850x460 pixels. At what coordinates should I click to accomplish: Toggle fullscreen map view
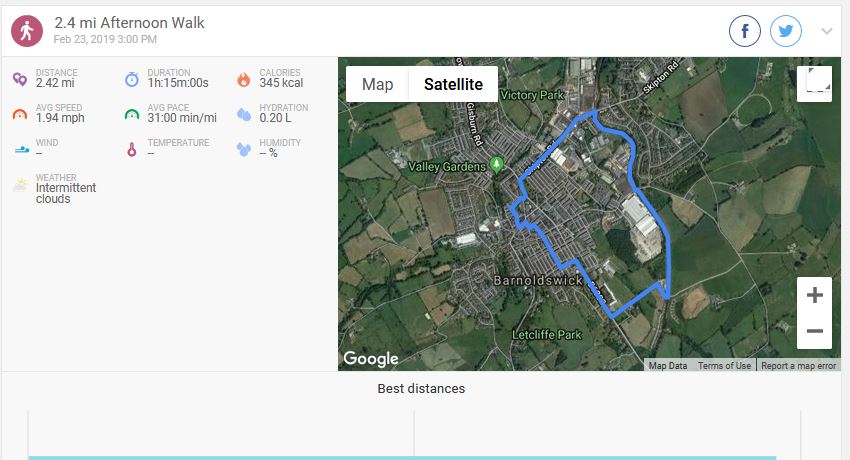[815, 84]
